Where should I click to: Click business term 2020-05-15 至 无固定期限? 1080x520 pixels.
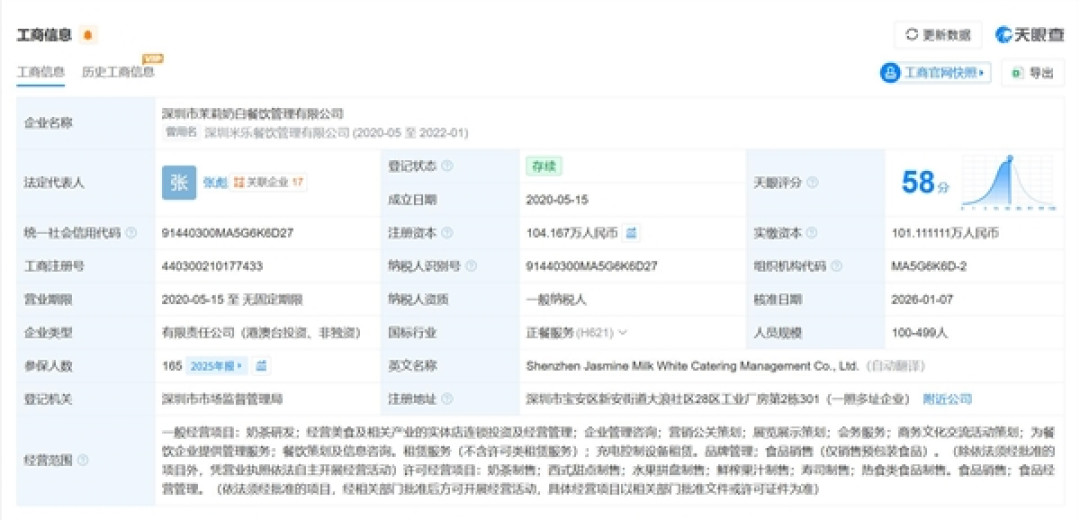232,300
